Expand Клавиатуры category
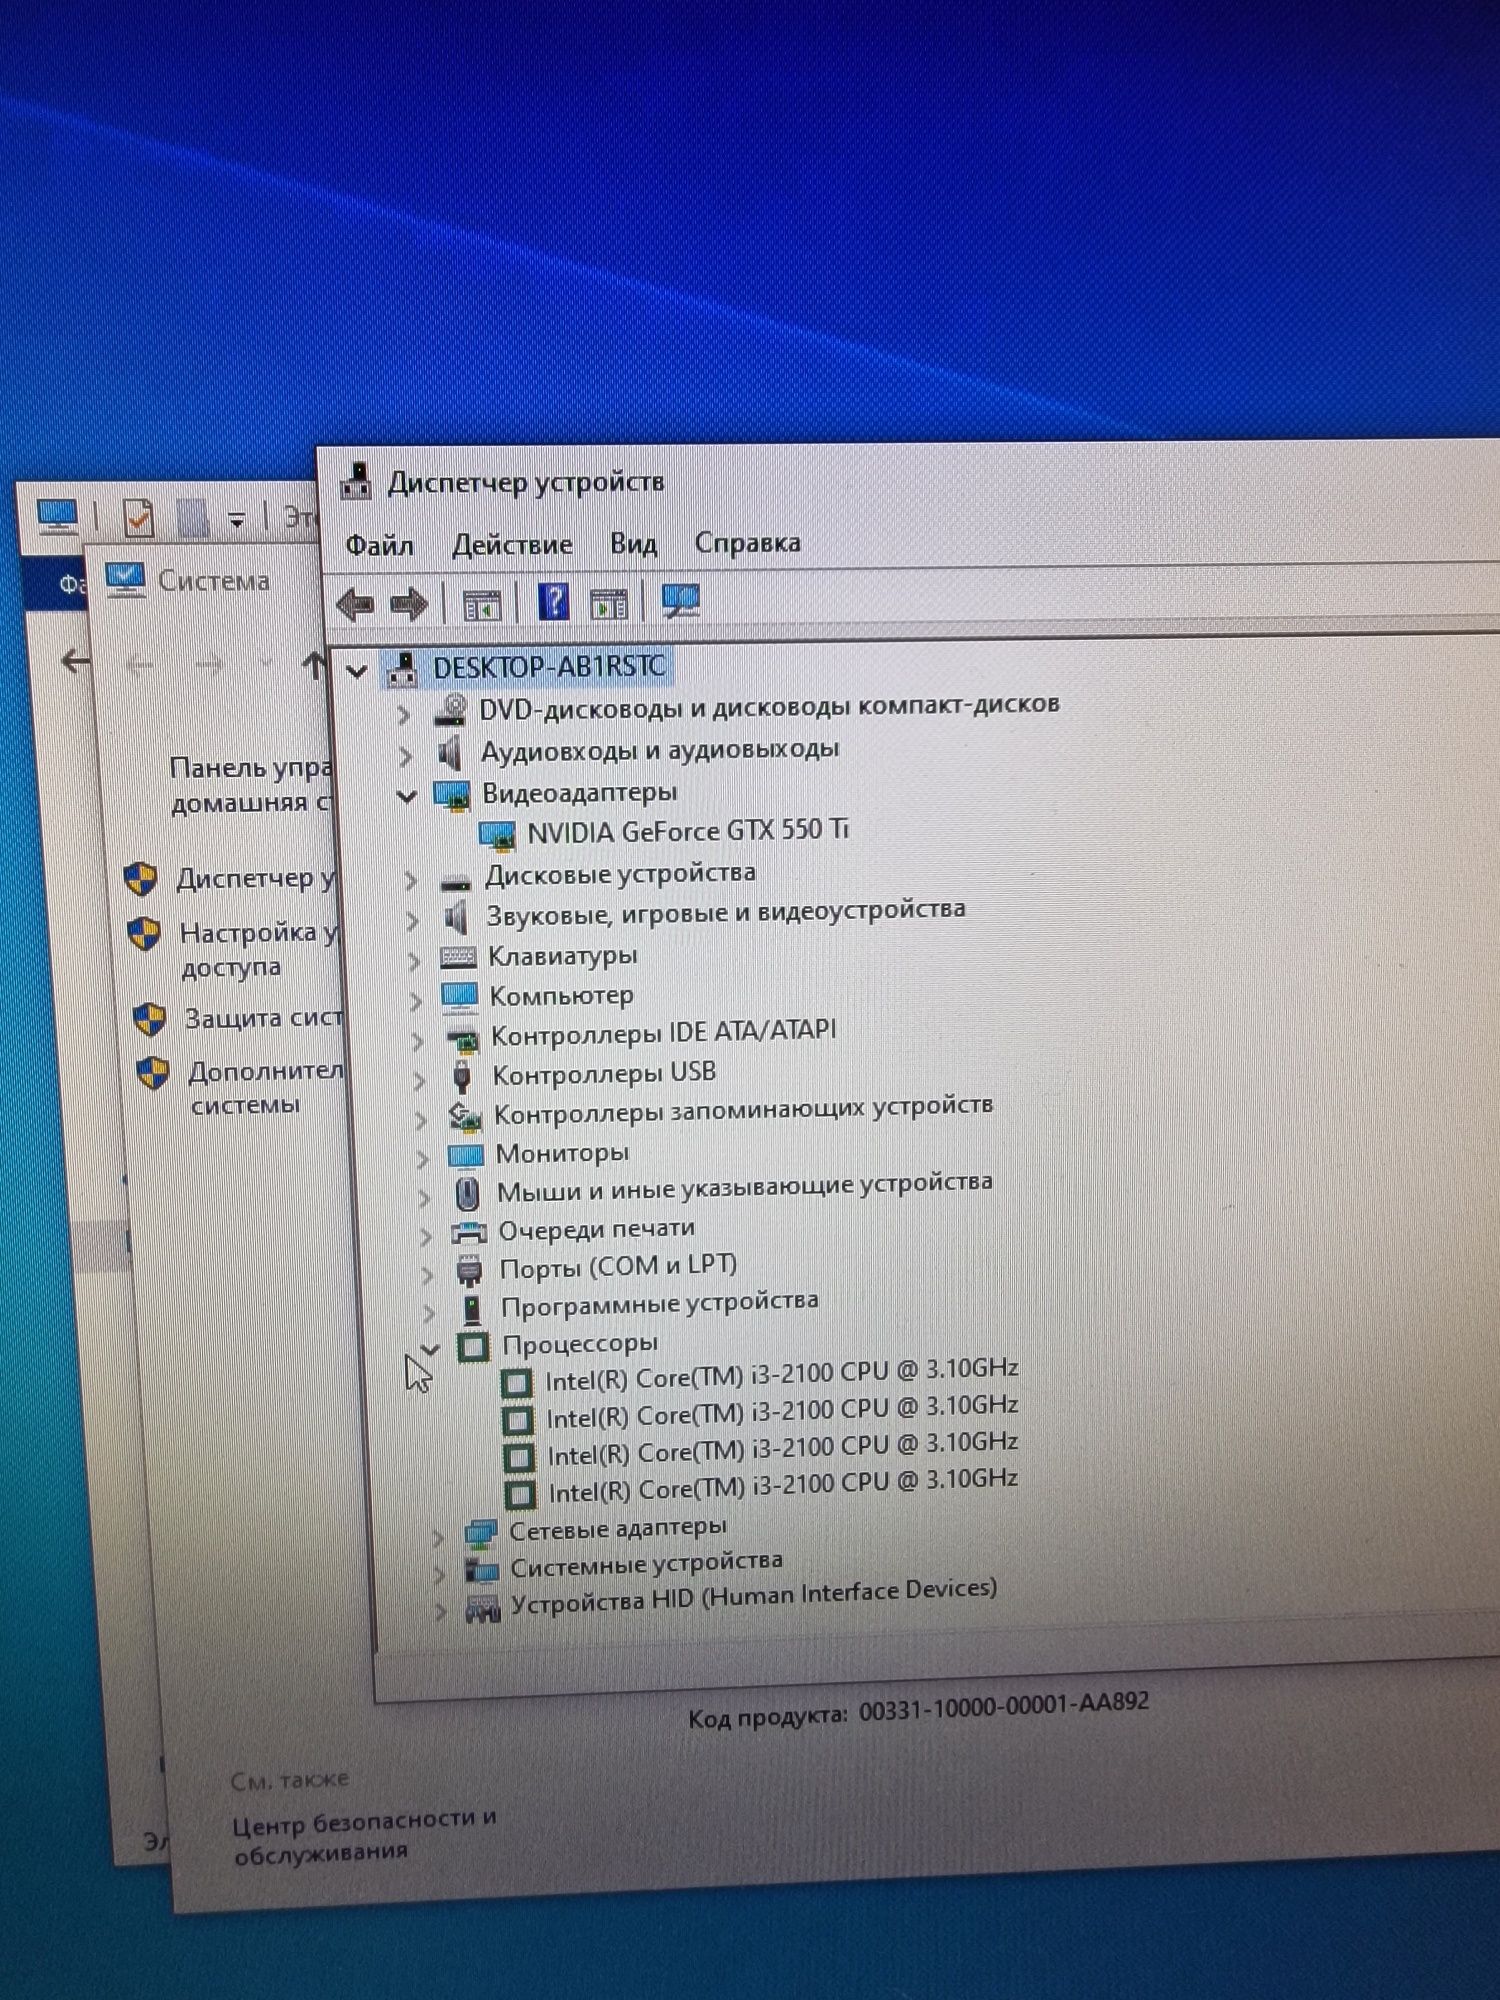Screen dimensions: 1500x2000 tap(414, 961)
